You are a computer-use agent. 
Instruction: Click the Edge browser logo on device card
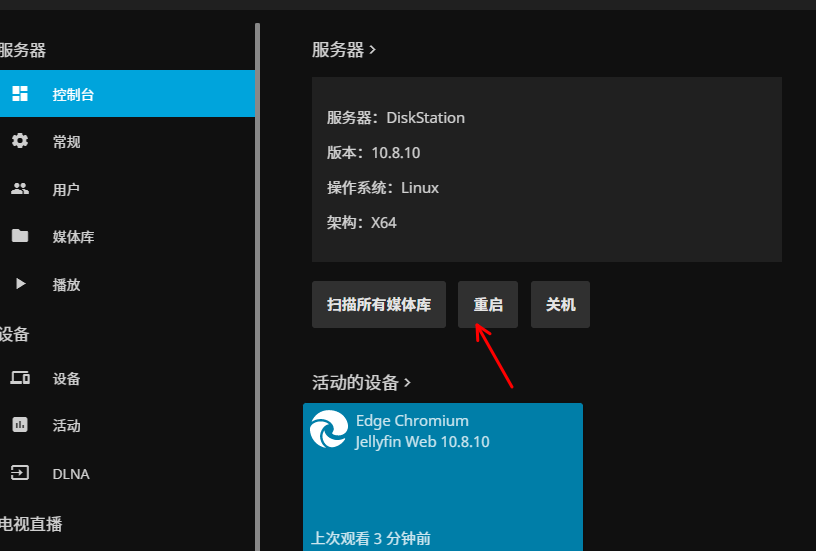coord(328,430)
